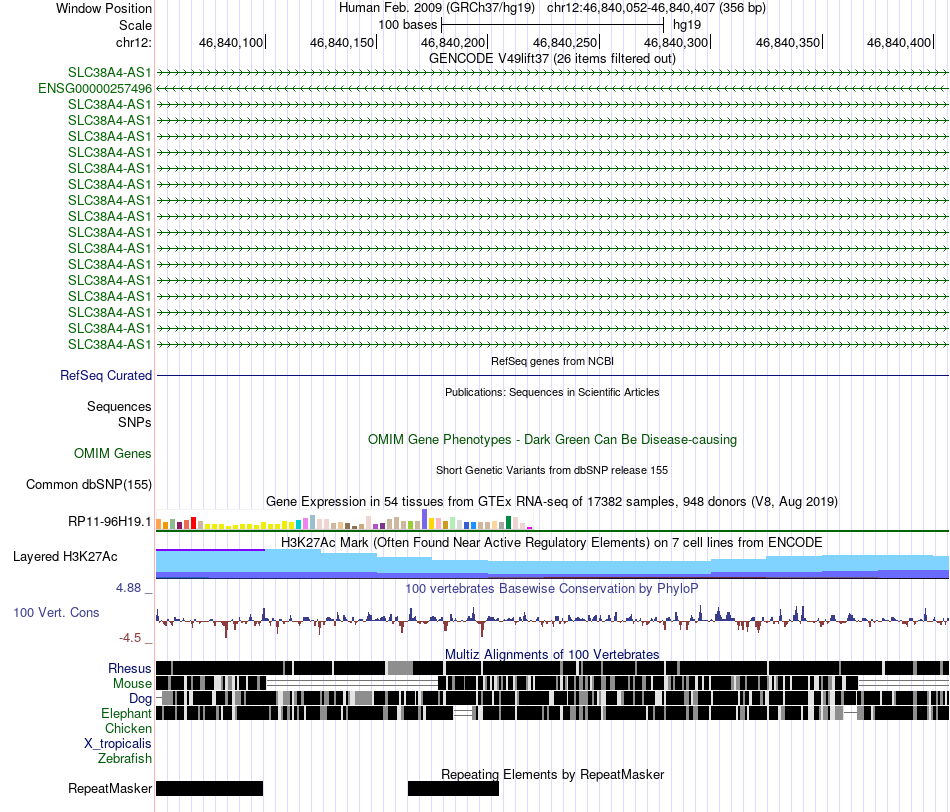This screenshot has height=812, width=950.
Task: Click the second RepeatMasker black block
Action: point(453,788)
